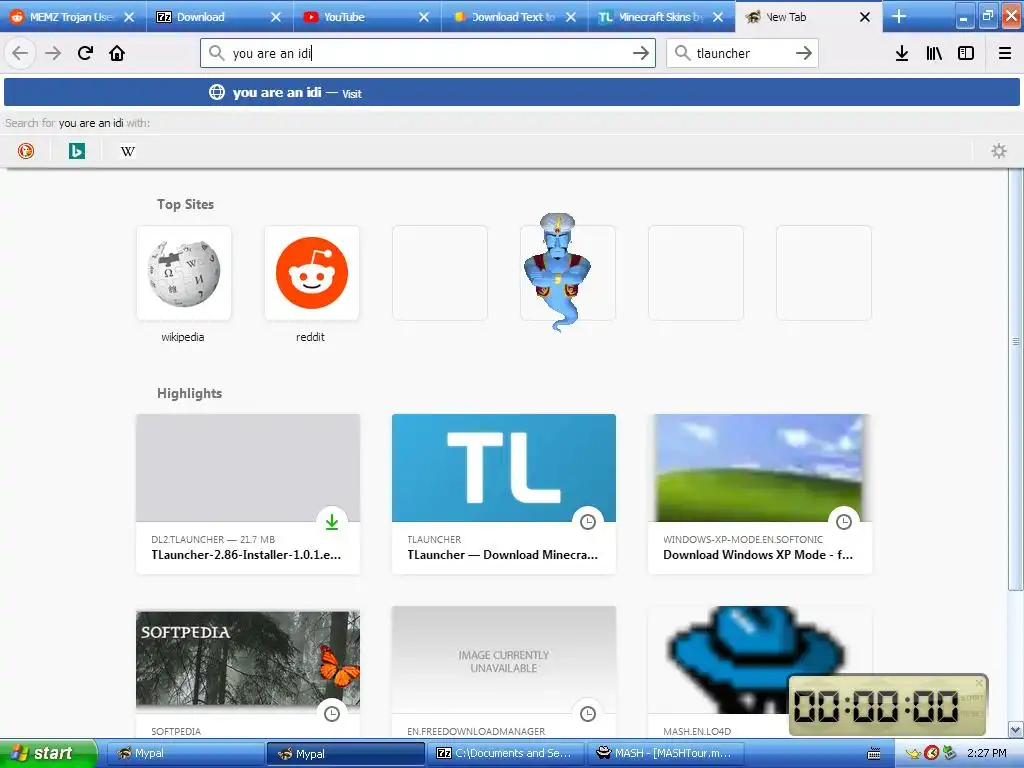Click the scrollbar down arrow
The height and width of the screenshot is (768, 1024).
1016,729
